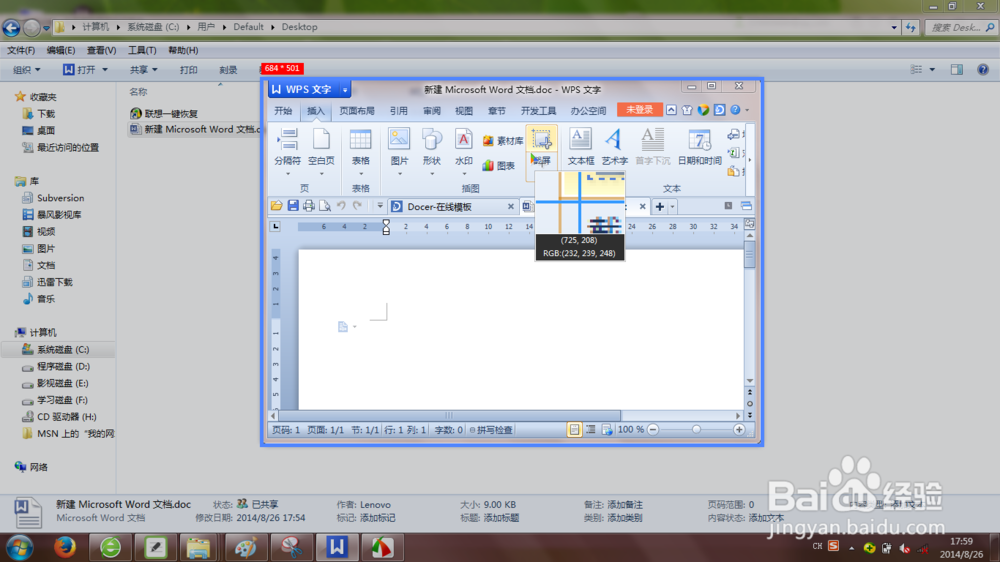Click the Firefox icon on the taskbar
The height and width of the screenshot is (562, 1000).
[64, 547]
